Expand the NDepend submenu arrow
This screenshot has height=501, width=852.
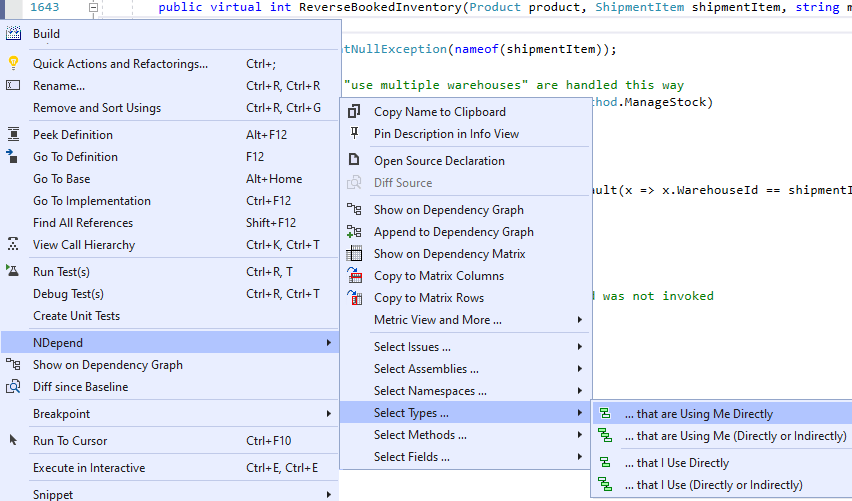(328, 342)
